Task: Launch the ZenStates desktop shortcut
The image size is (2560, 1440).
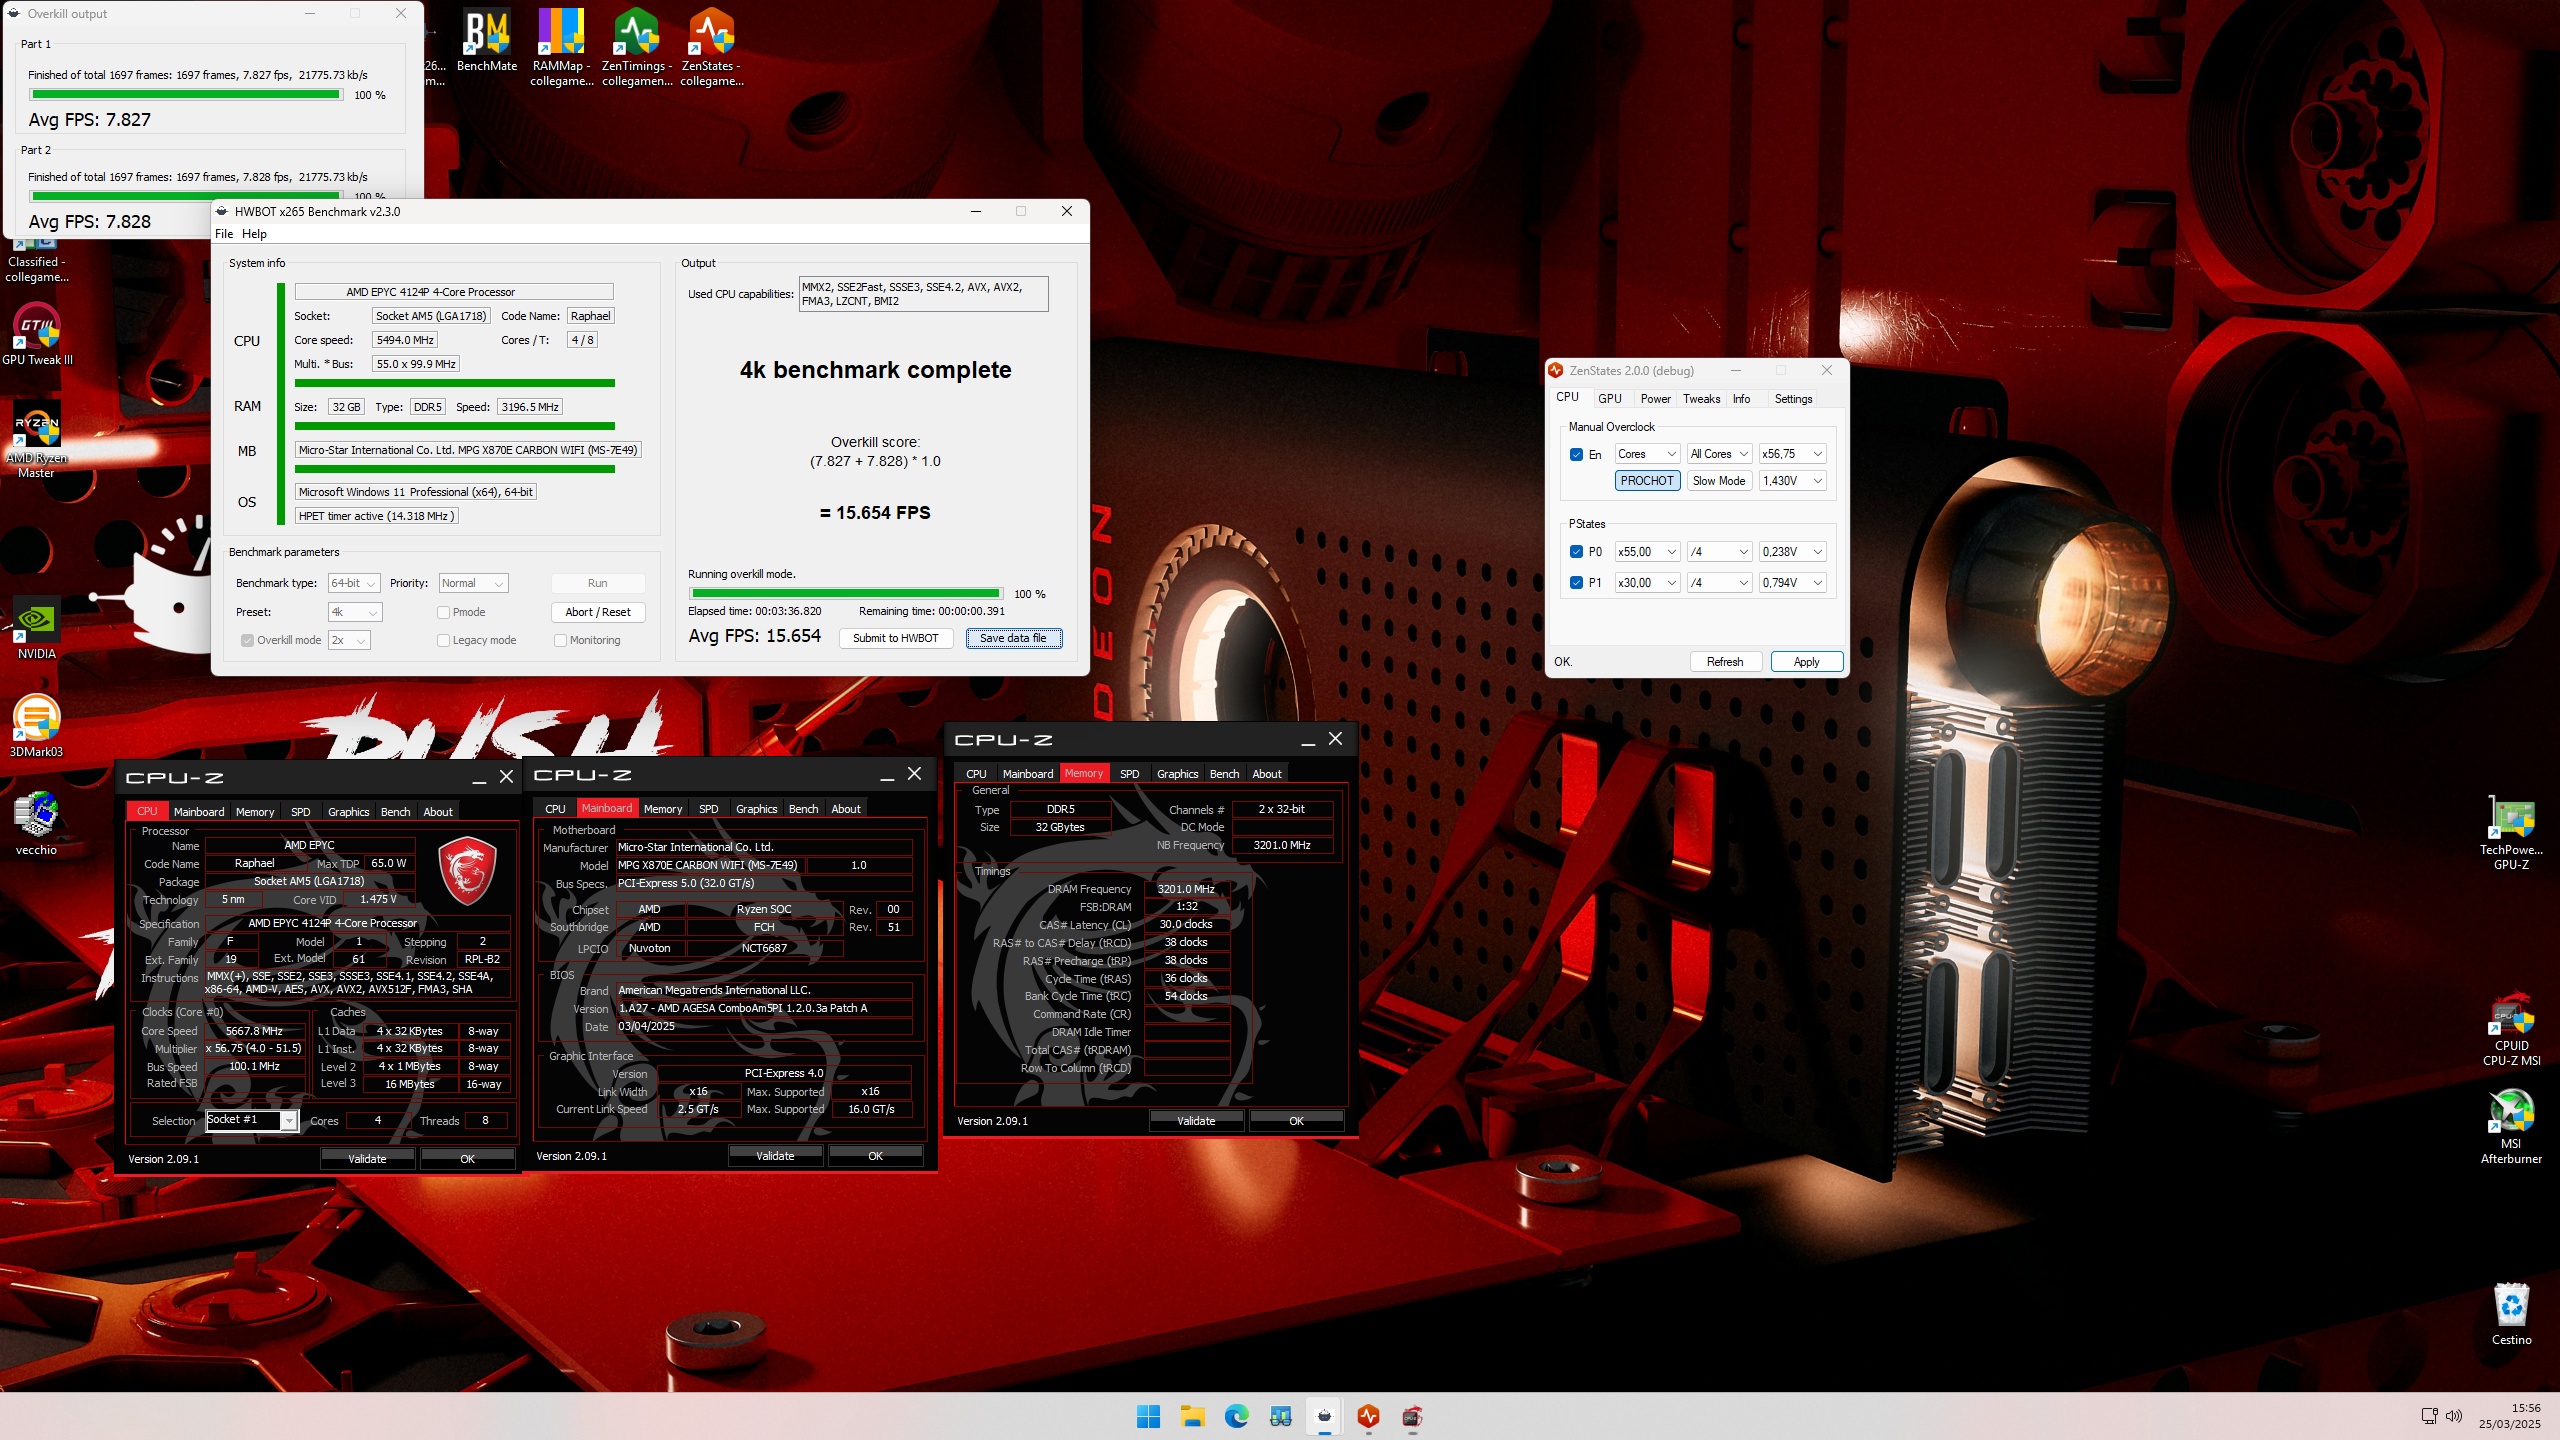Action: (712, 46)
